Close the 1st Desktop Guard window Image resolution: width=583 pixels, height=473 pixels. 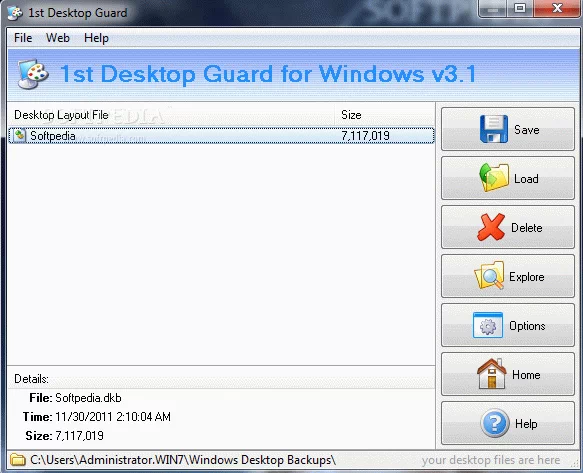coord(557,8)
